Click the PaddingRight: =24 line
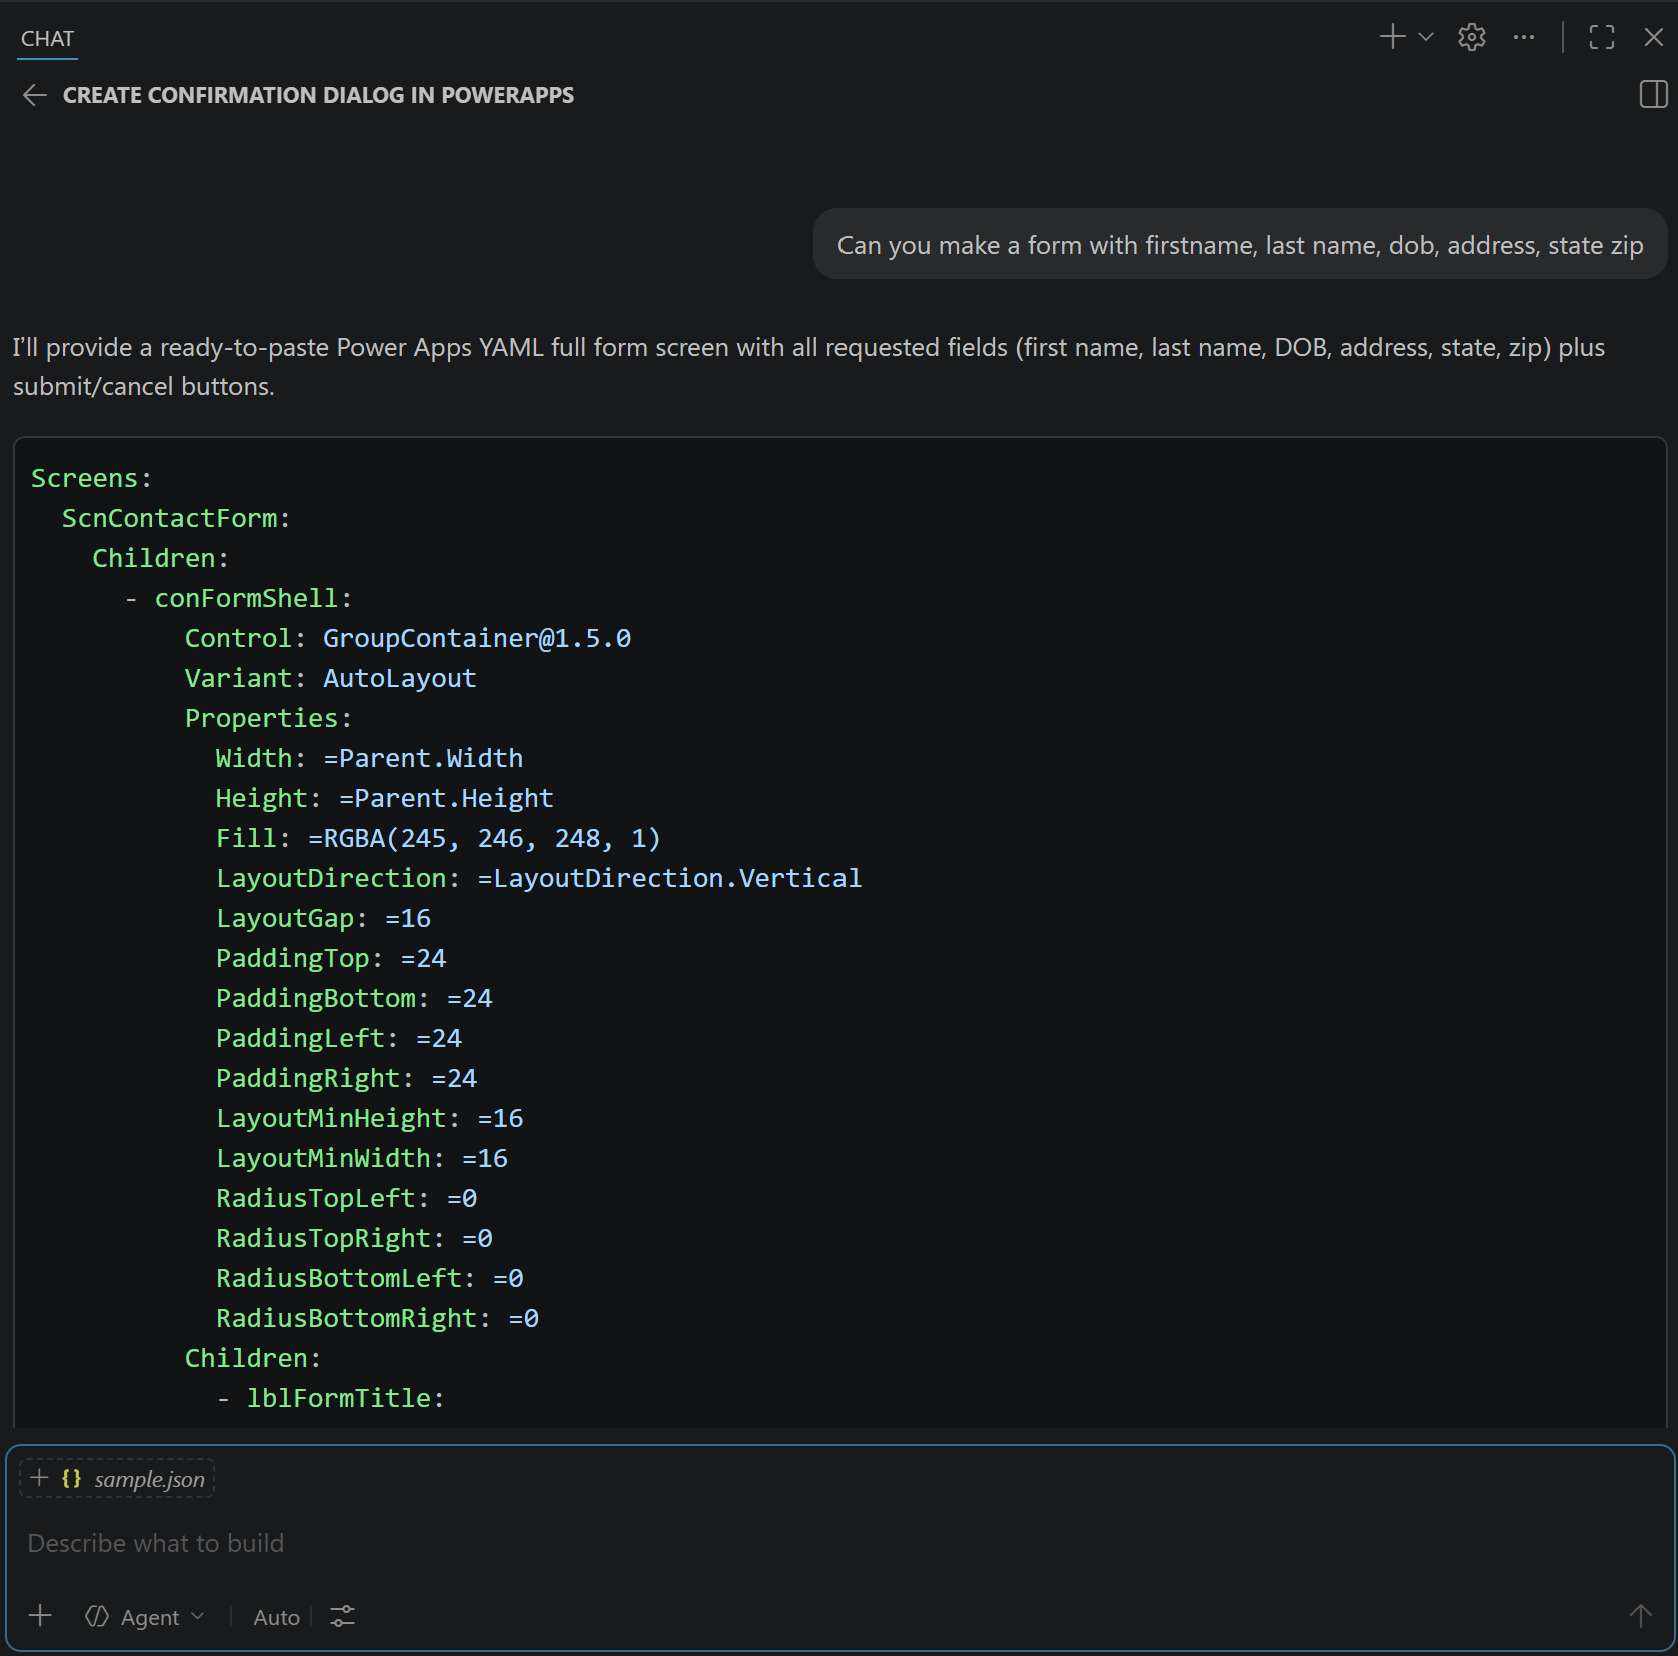The image size is (1678, 1656). point(346,1078)
